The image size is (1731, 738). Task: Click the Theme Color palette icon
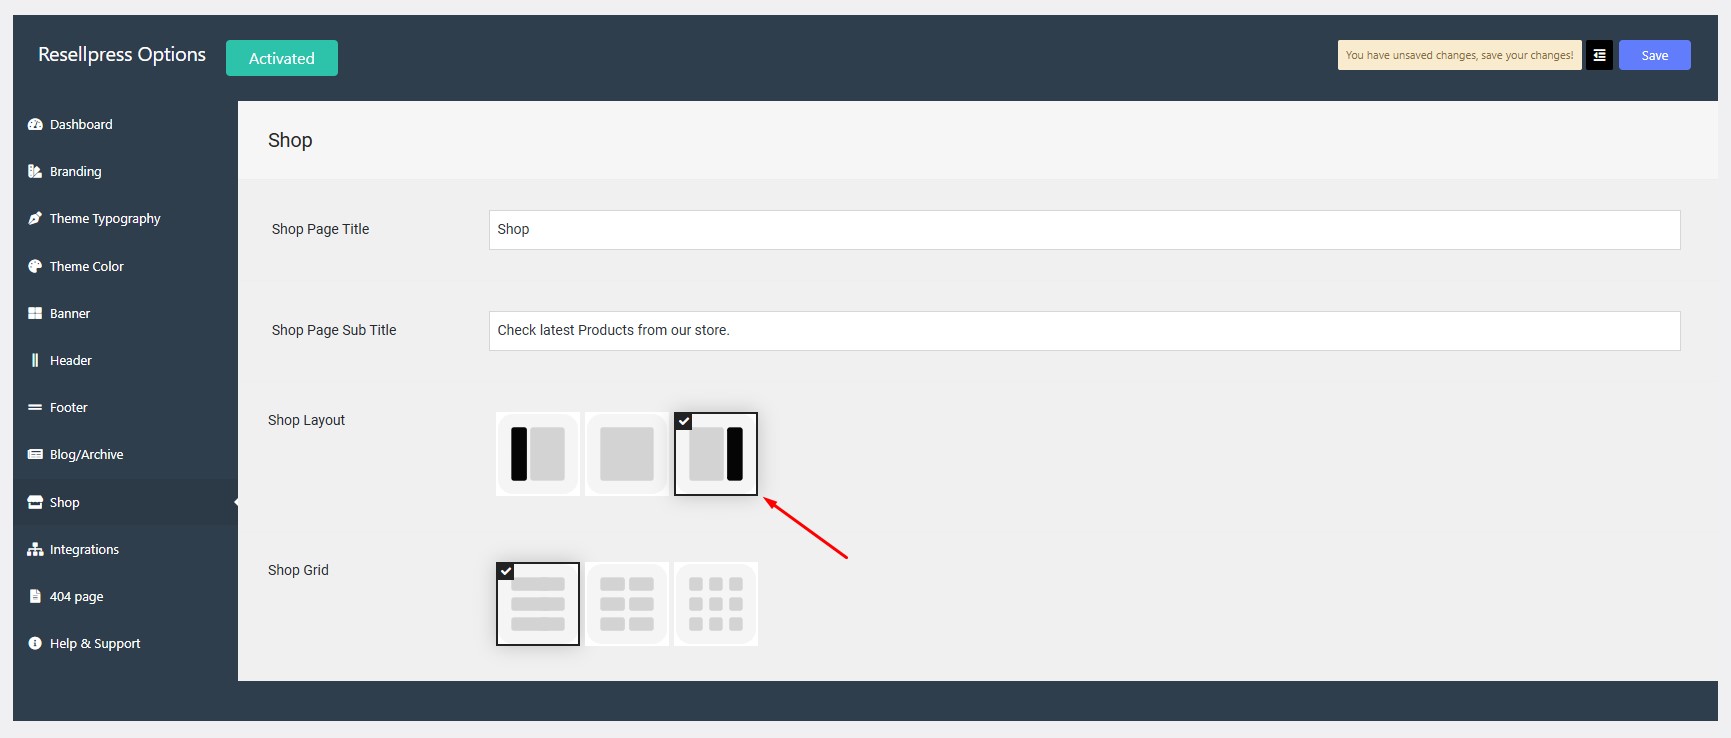[x=35, y=267]
